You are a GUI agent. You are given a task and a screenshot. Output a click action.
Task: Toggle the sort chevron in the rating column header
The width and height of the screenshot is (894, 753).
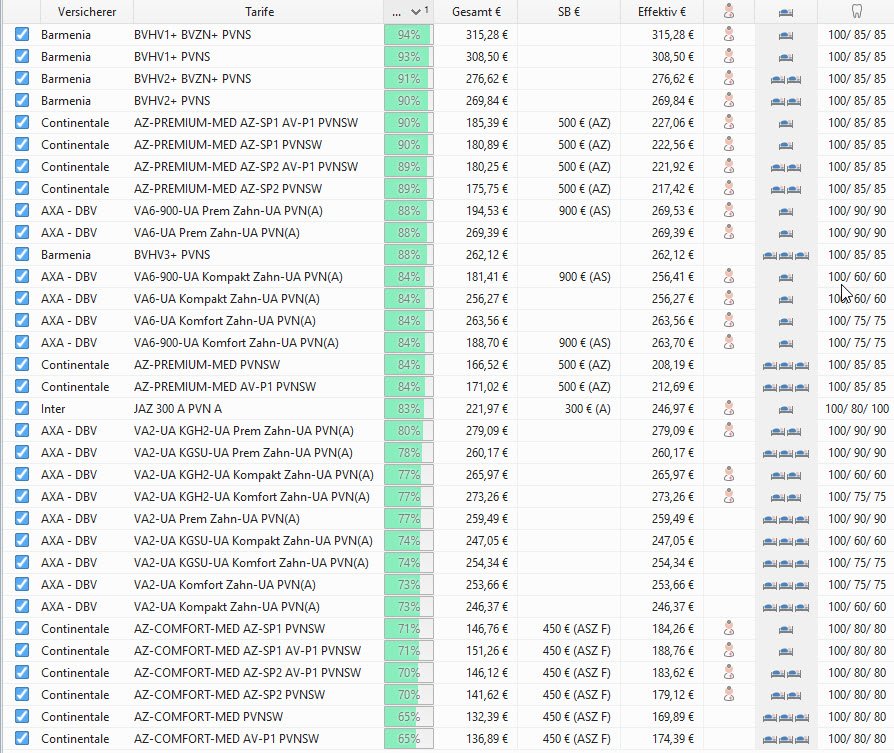tap(416, 12)
